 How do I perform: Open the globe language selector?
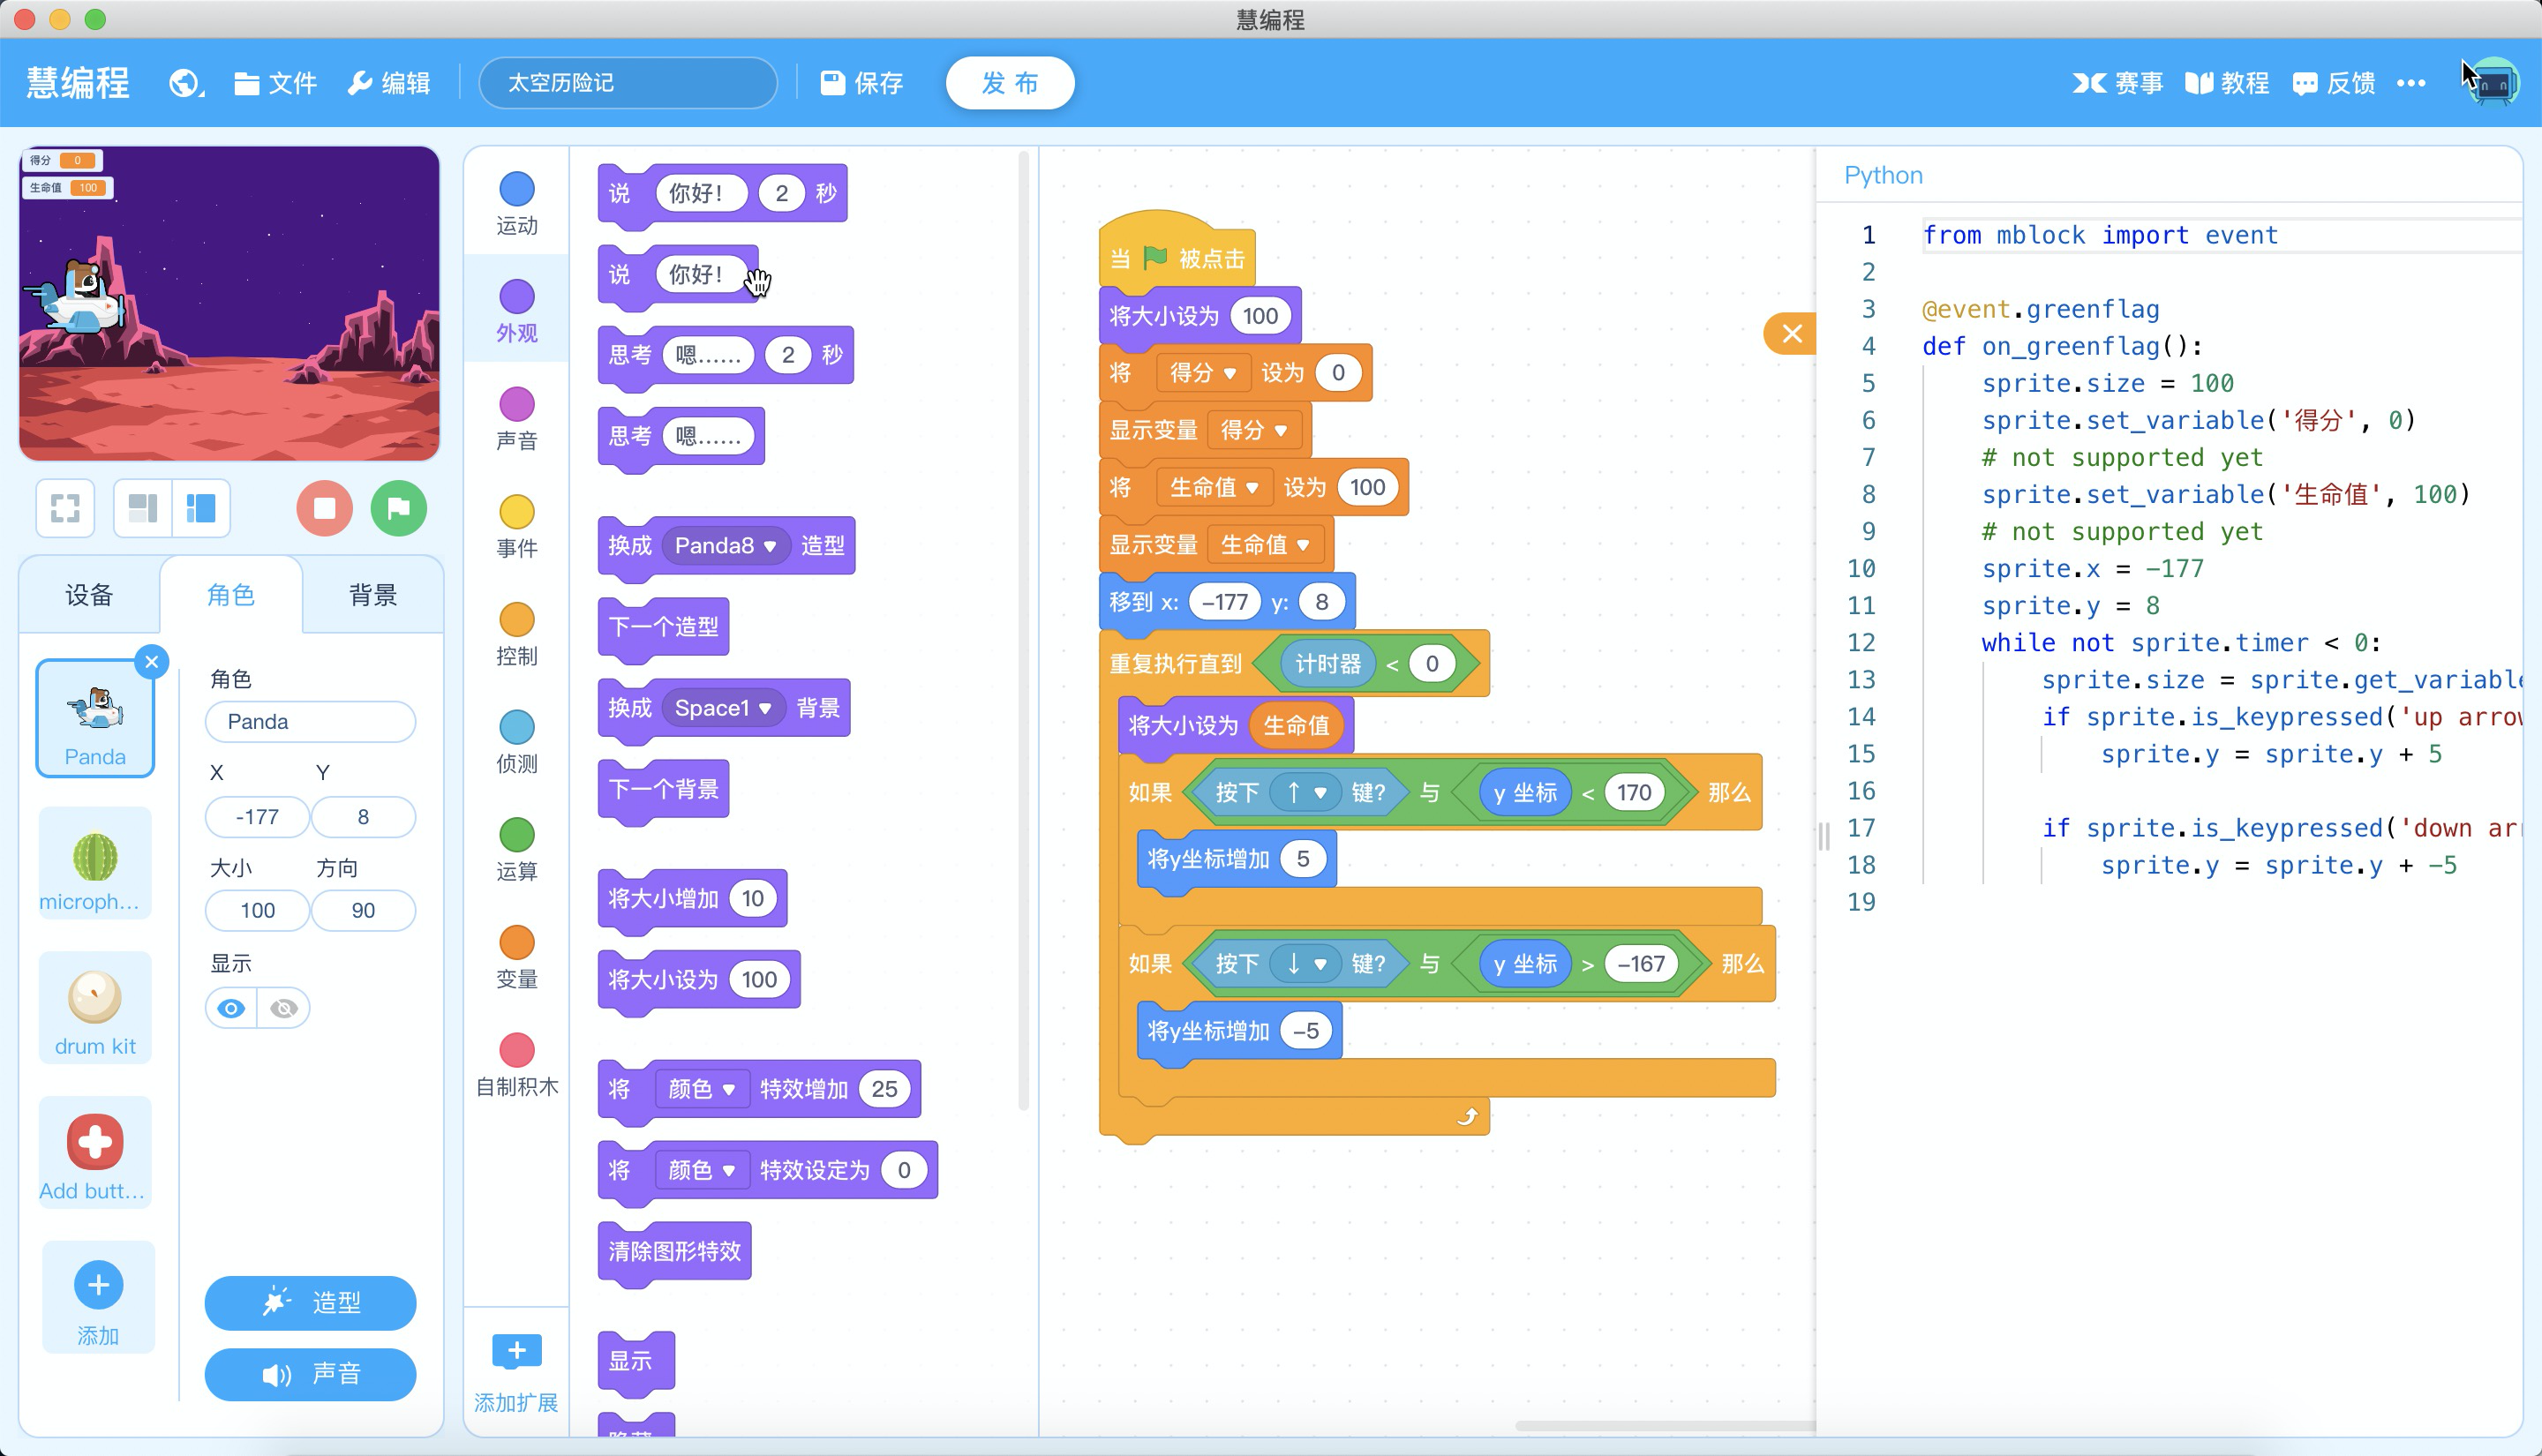coord(184,83)
